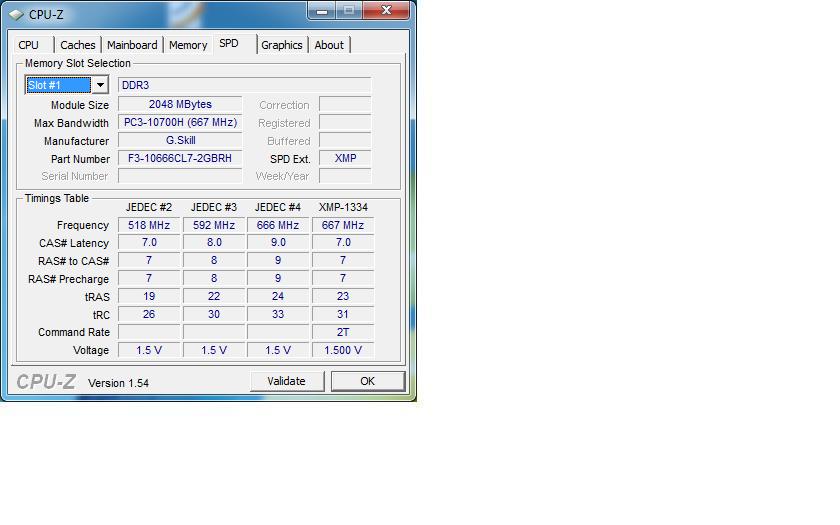Click the 1.500 V XMP voltage cell
The height and width of the screenshot is (525, 840).
coord(343,350)
